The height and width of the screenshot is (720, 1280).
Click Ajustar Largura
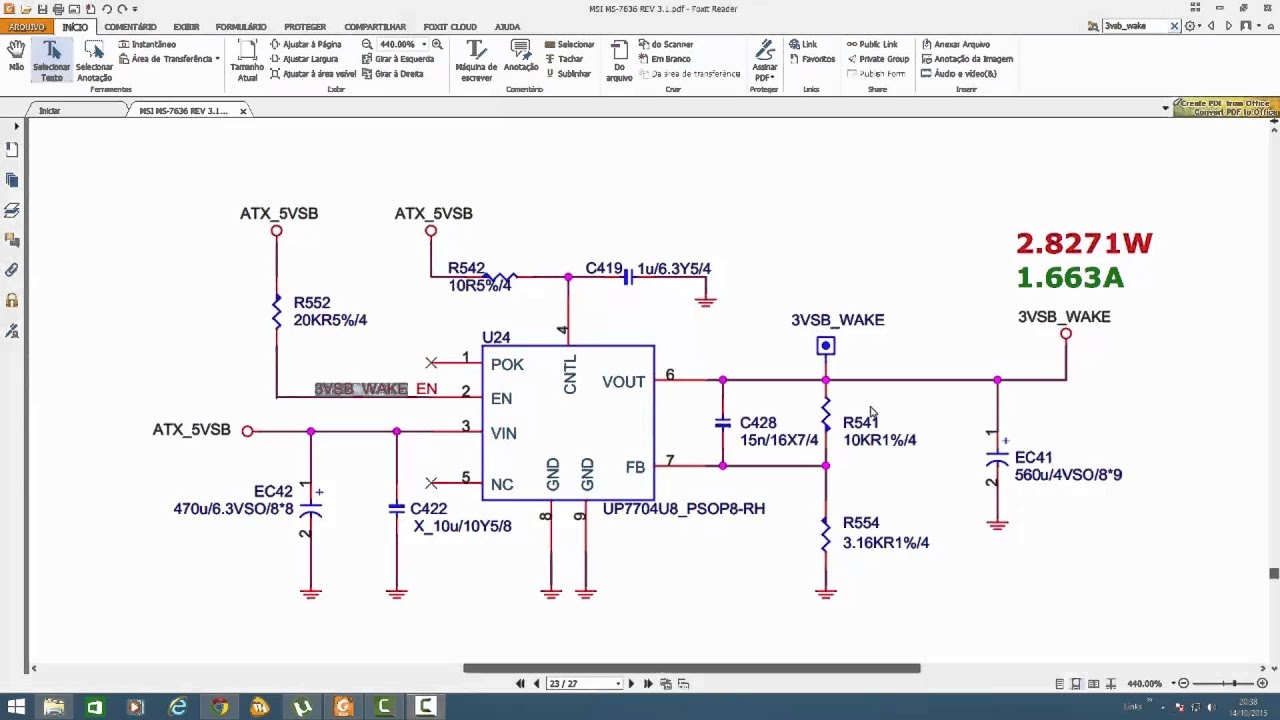(304, 59)
